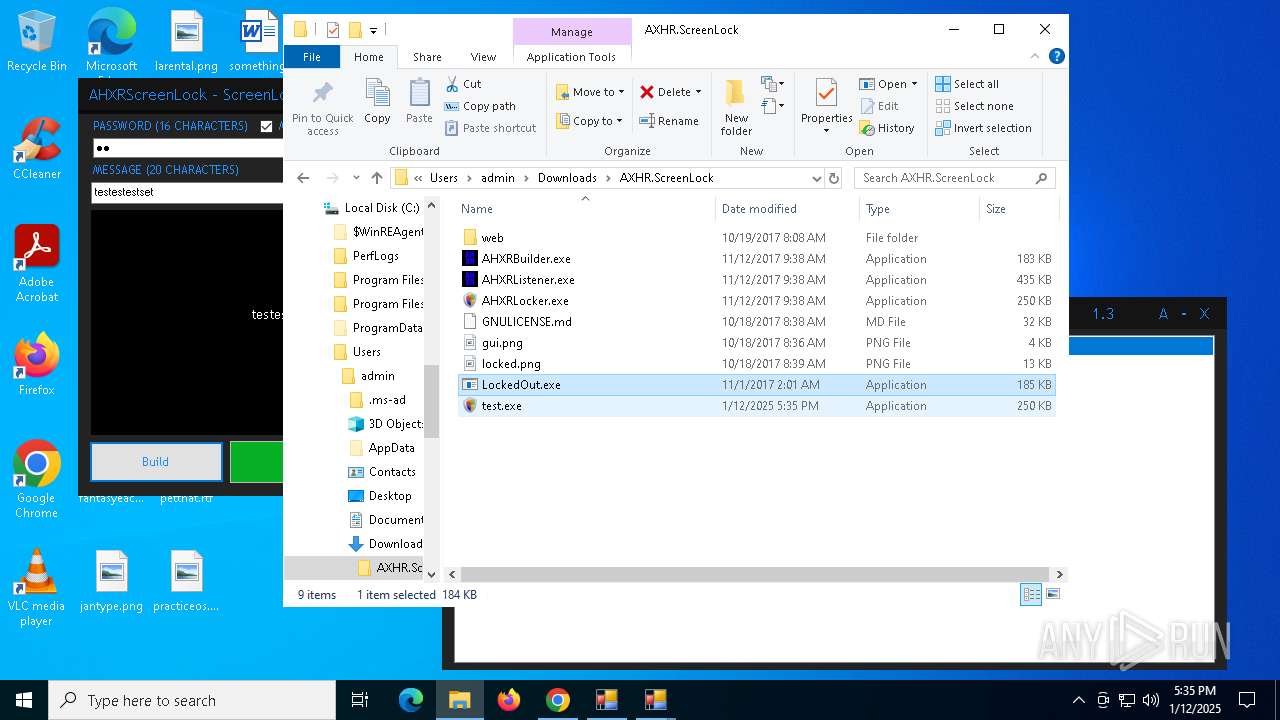Click the Downloads breadcrumb in address bar

click(x=567, y=178)
